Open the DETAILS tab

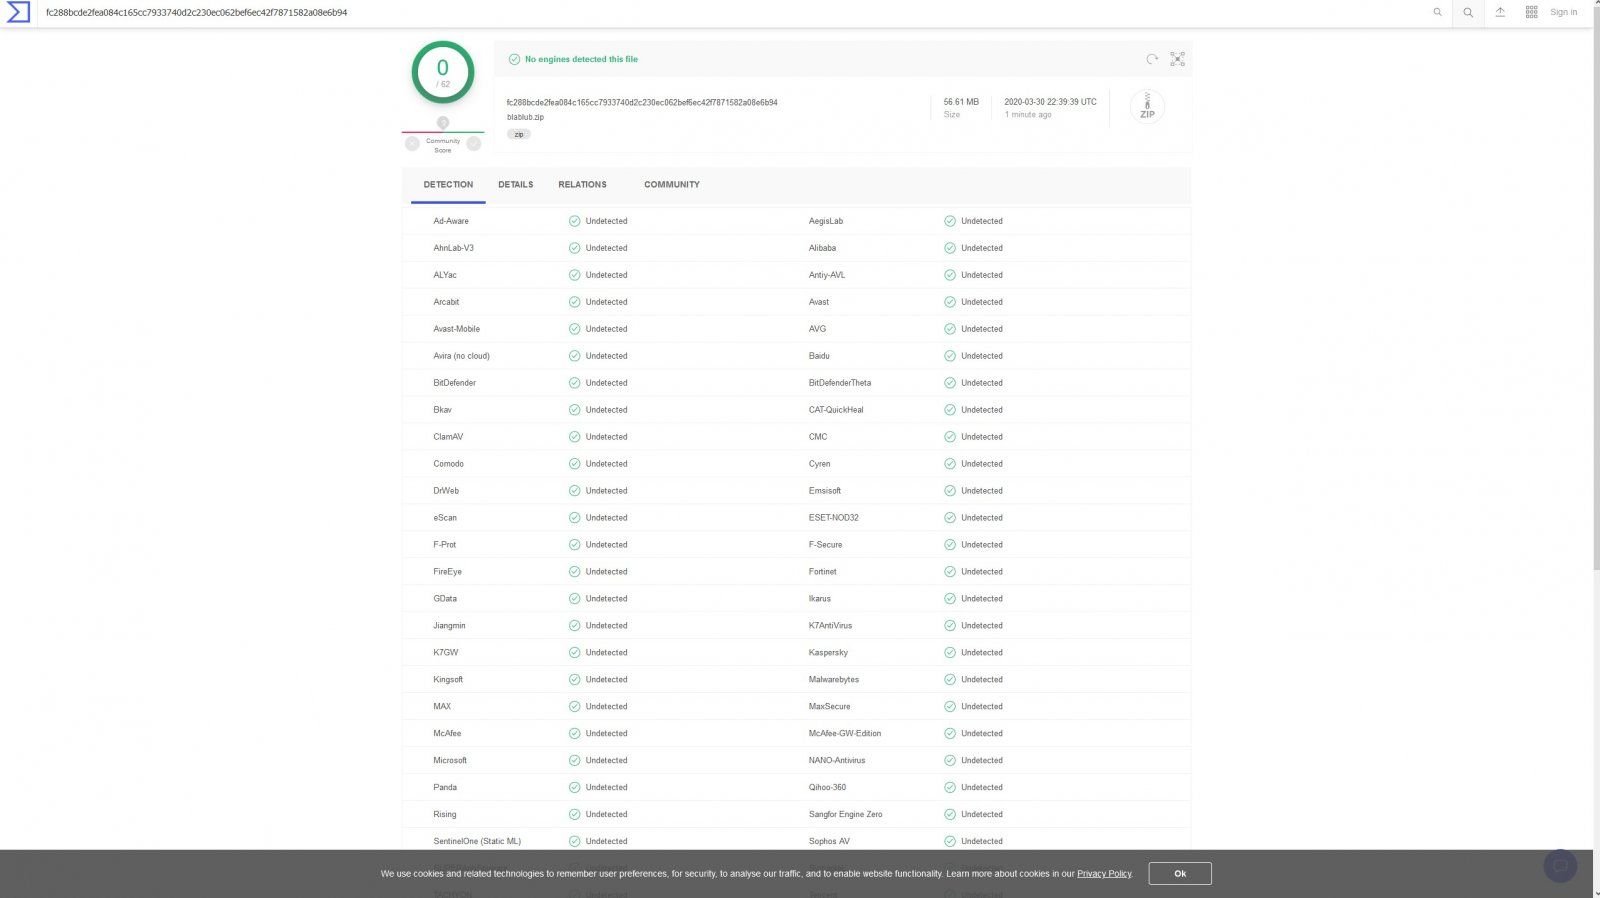[x=516, y=185]
